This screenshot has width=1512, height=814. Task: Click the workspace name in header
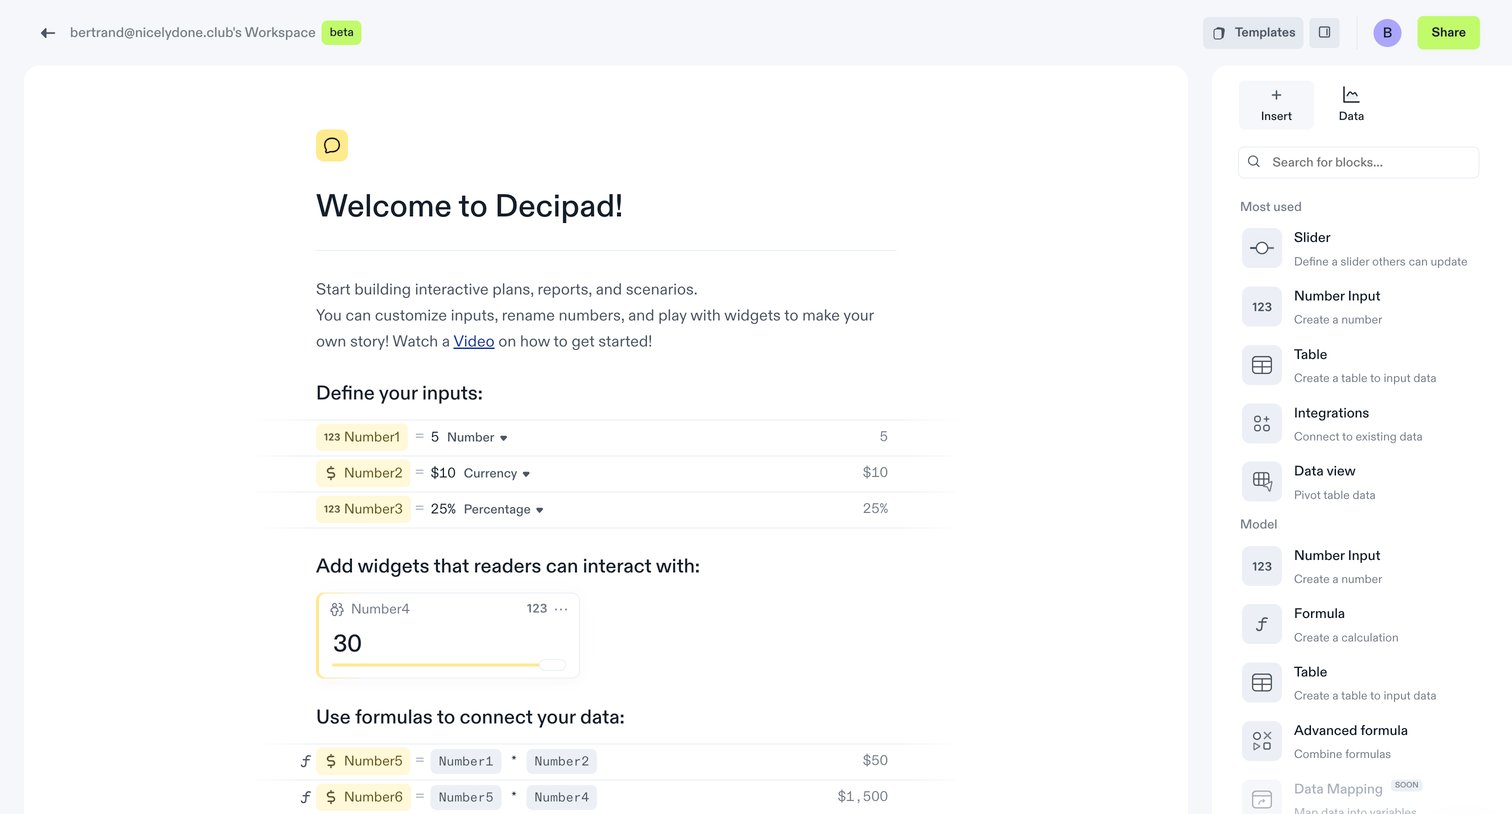193,33
